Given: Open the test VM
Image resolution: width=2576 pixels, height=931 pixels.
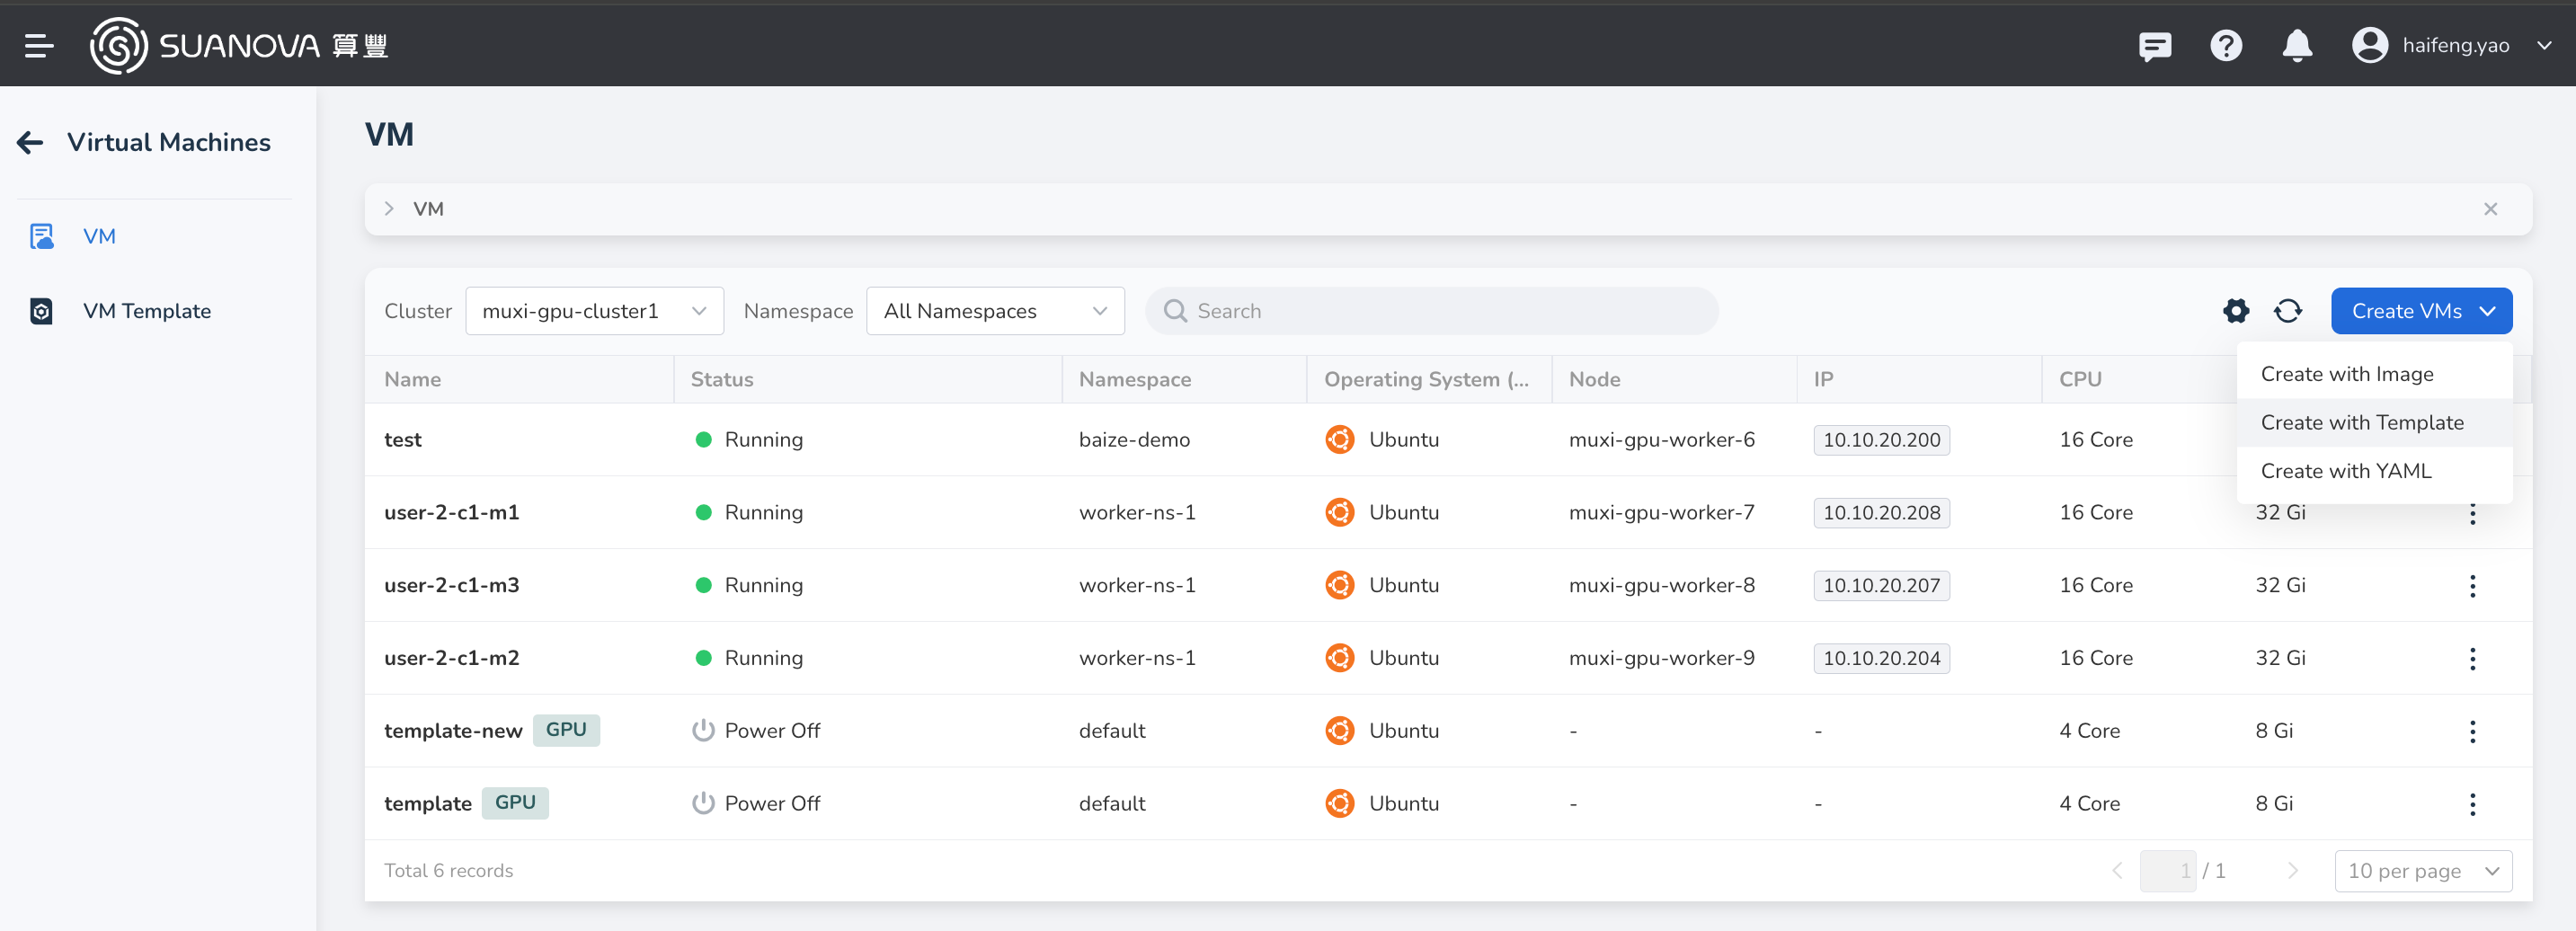Looking at the screenshot, I should click(x=403, y=440).
